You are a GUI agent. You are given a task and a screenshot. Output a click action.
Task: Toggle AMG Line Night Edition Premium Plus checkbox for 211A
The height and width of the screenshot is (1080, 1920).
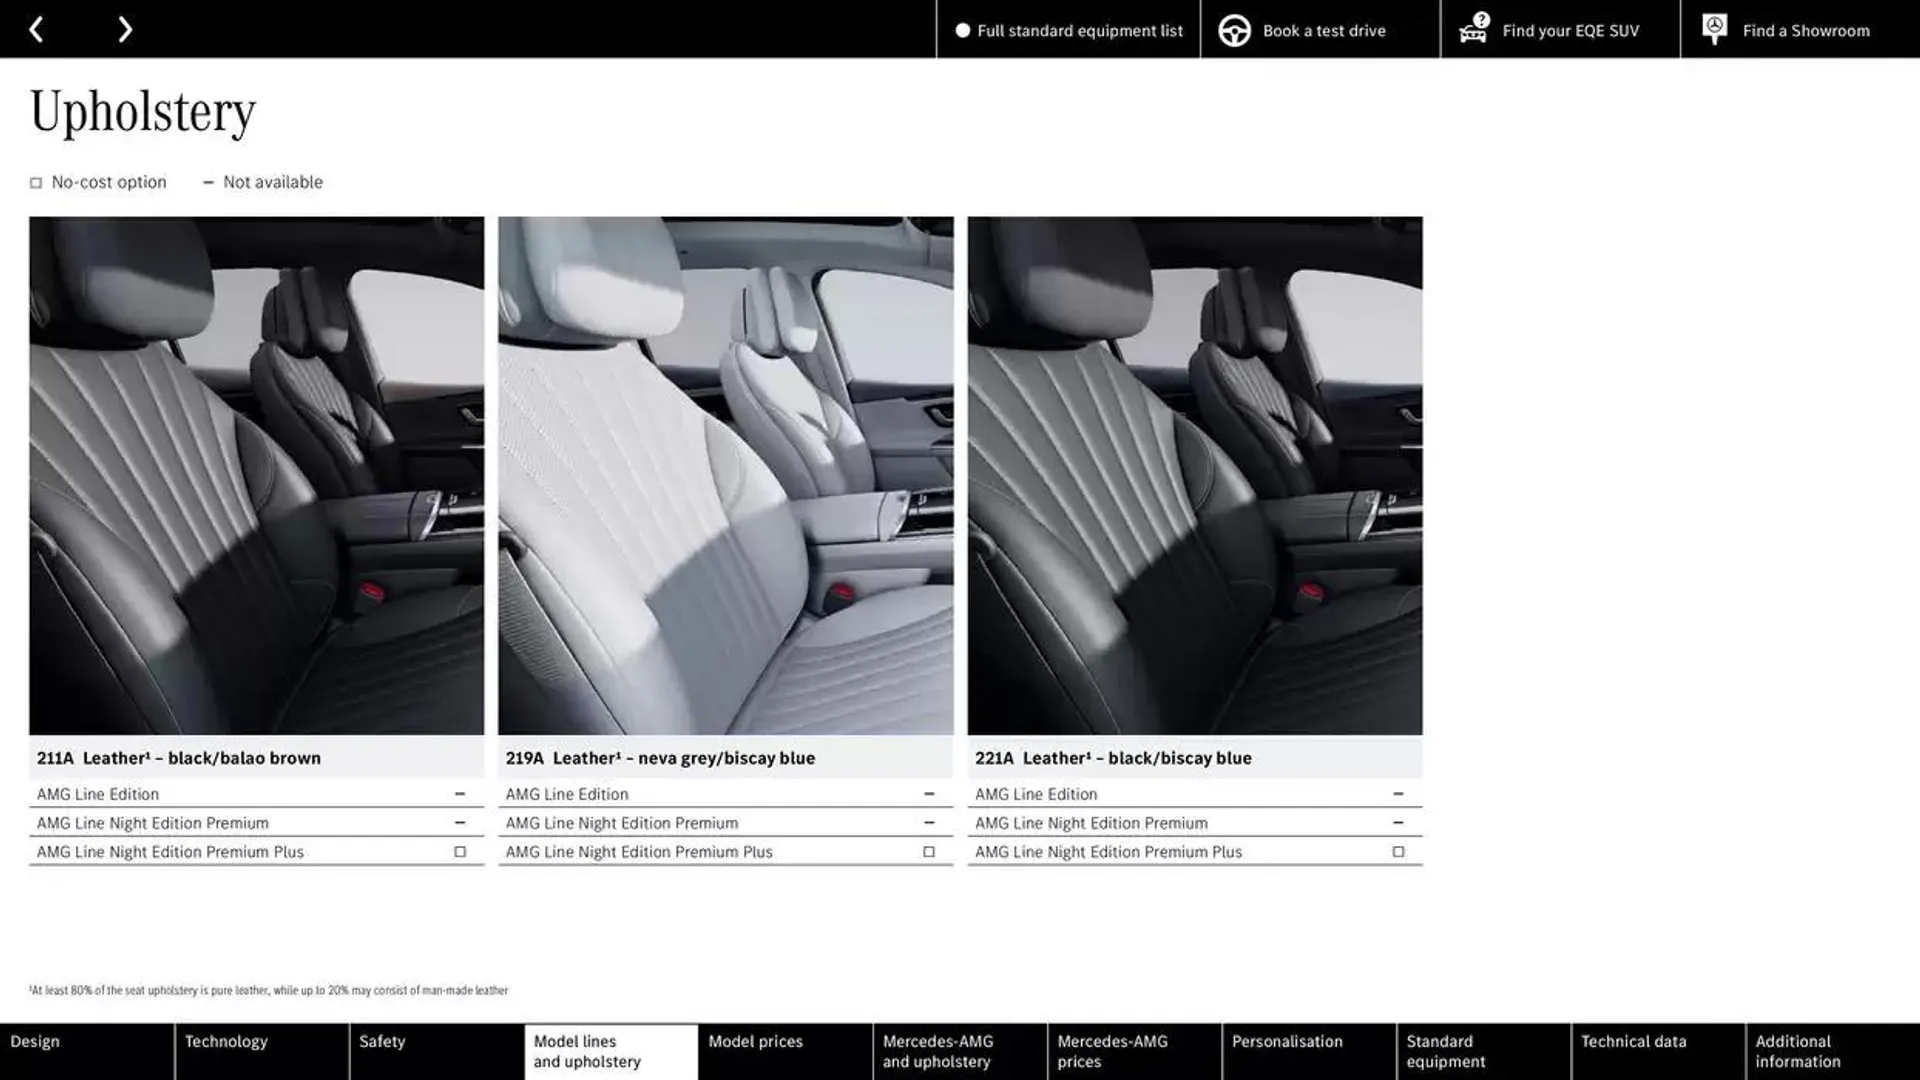pos(458,851)
